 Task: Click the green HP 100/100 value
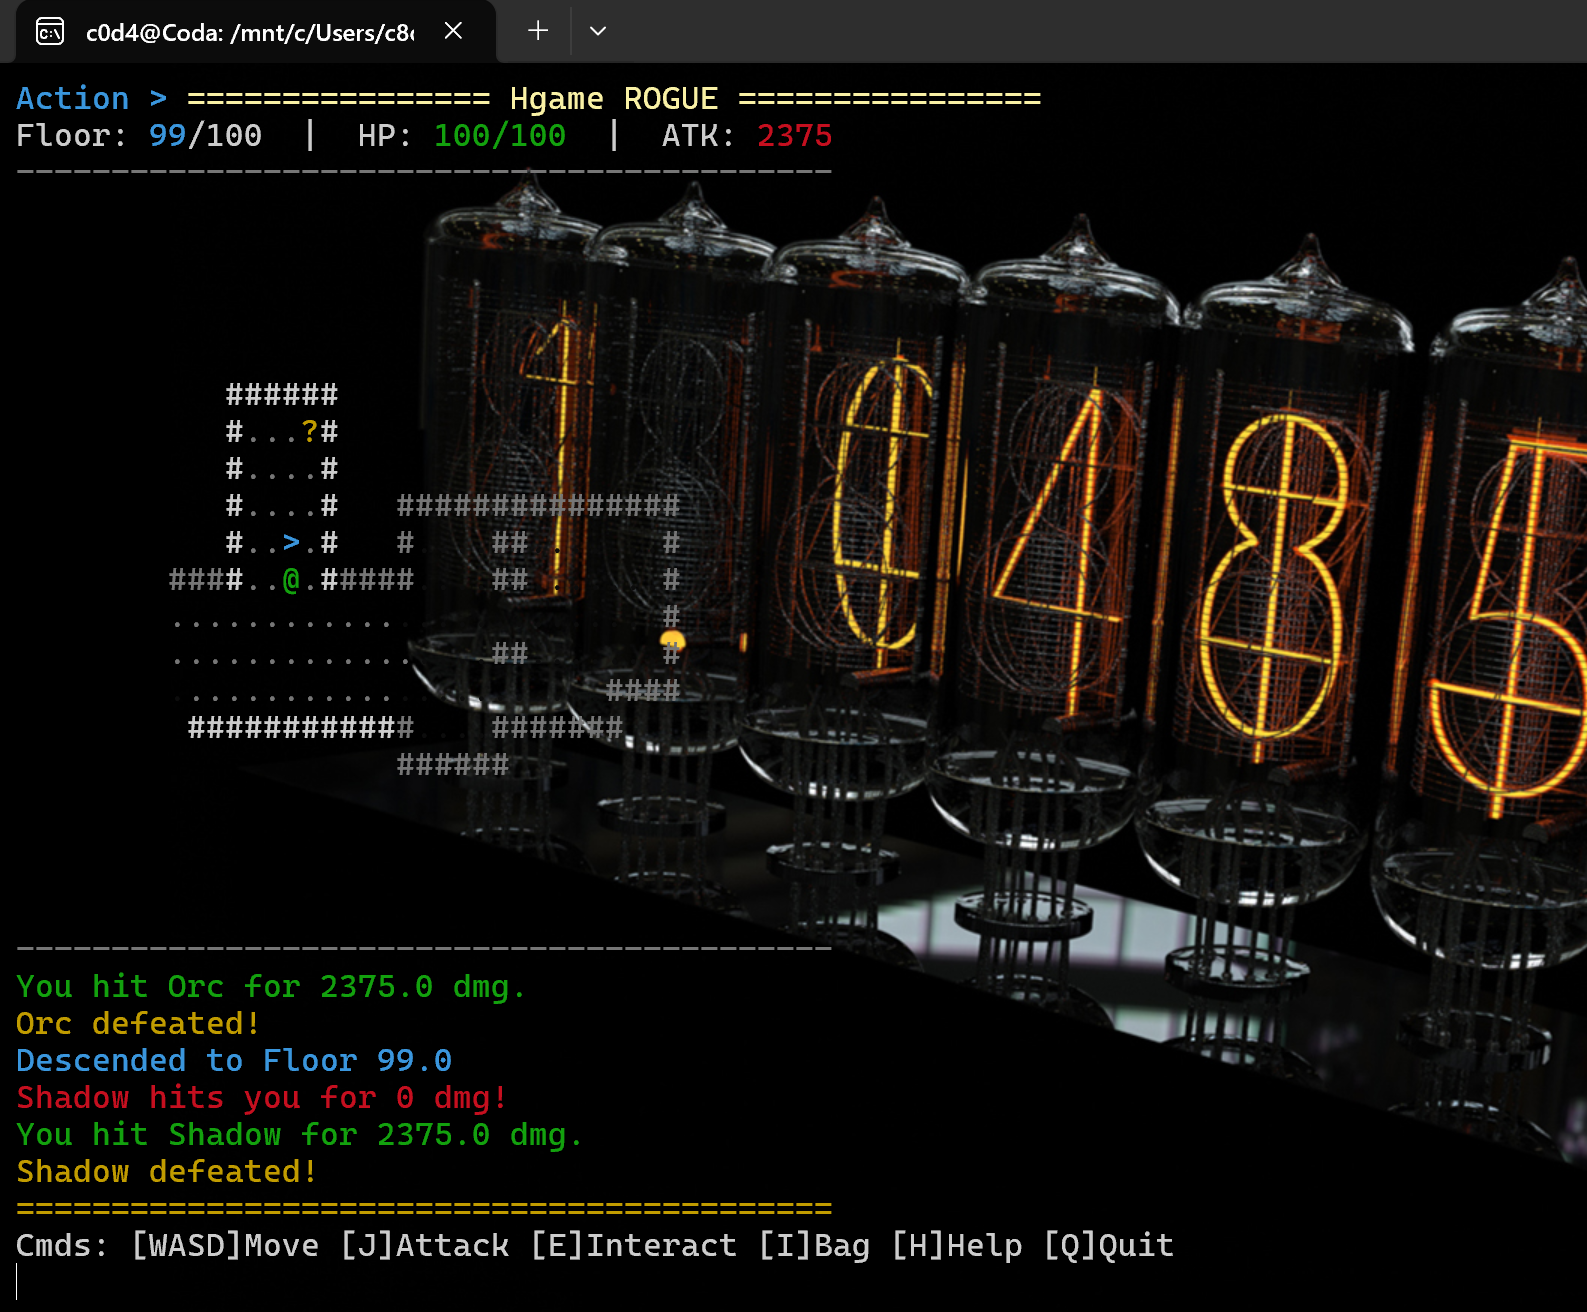click(499, 136)
